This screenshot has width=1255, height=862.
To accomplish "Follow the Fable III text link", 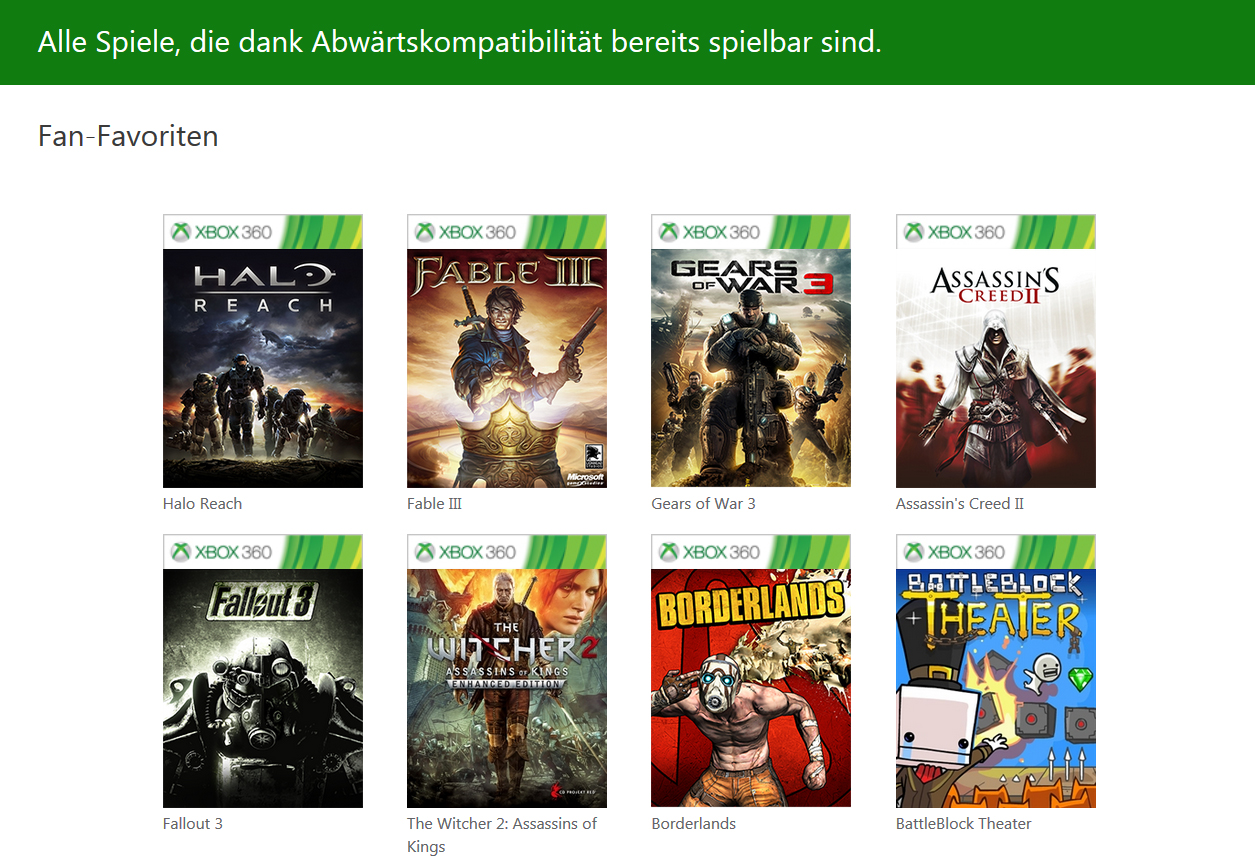I will 434,504.
